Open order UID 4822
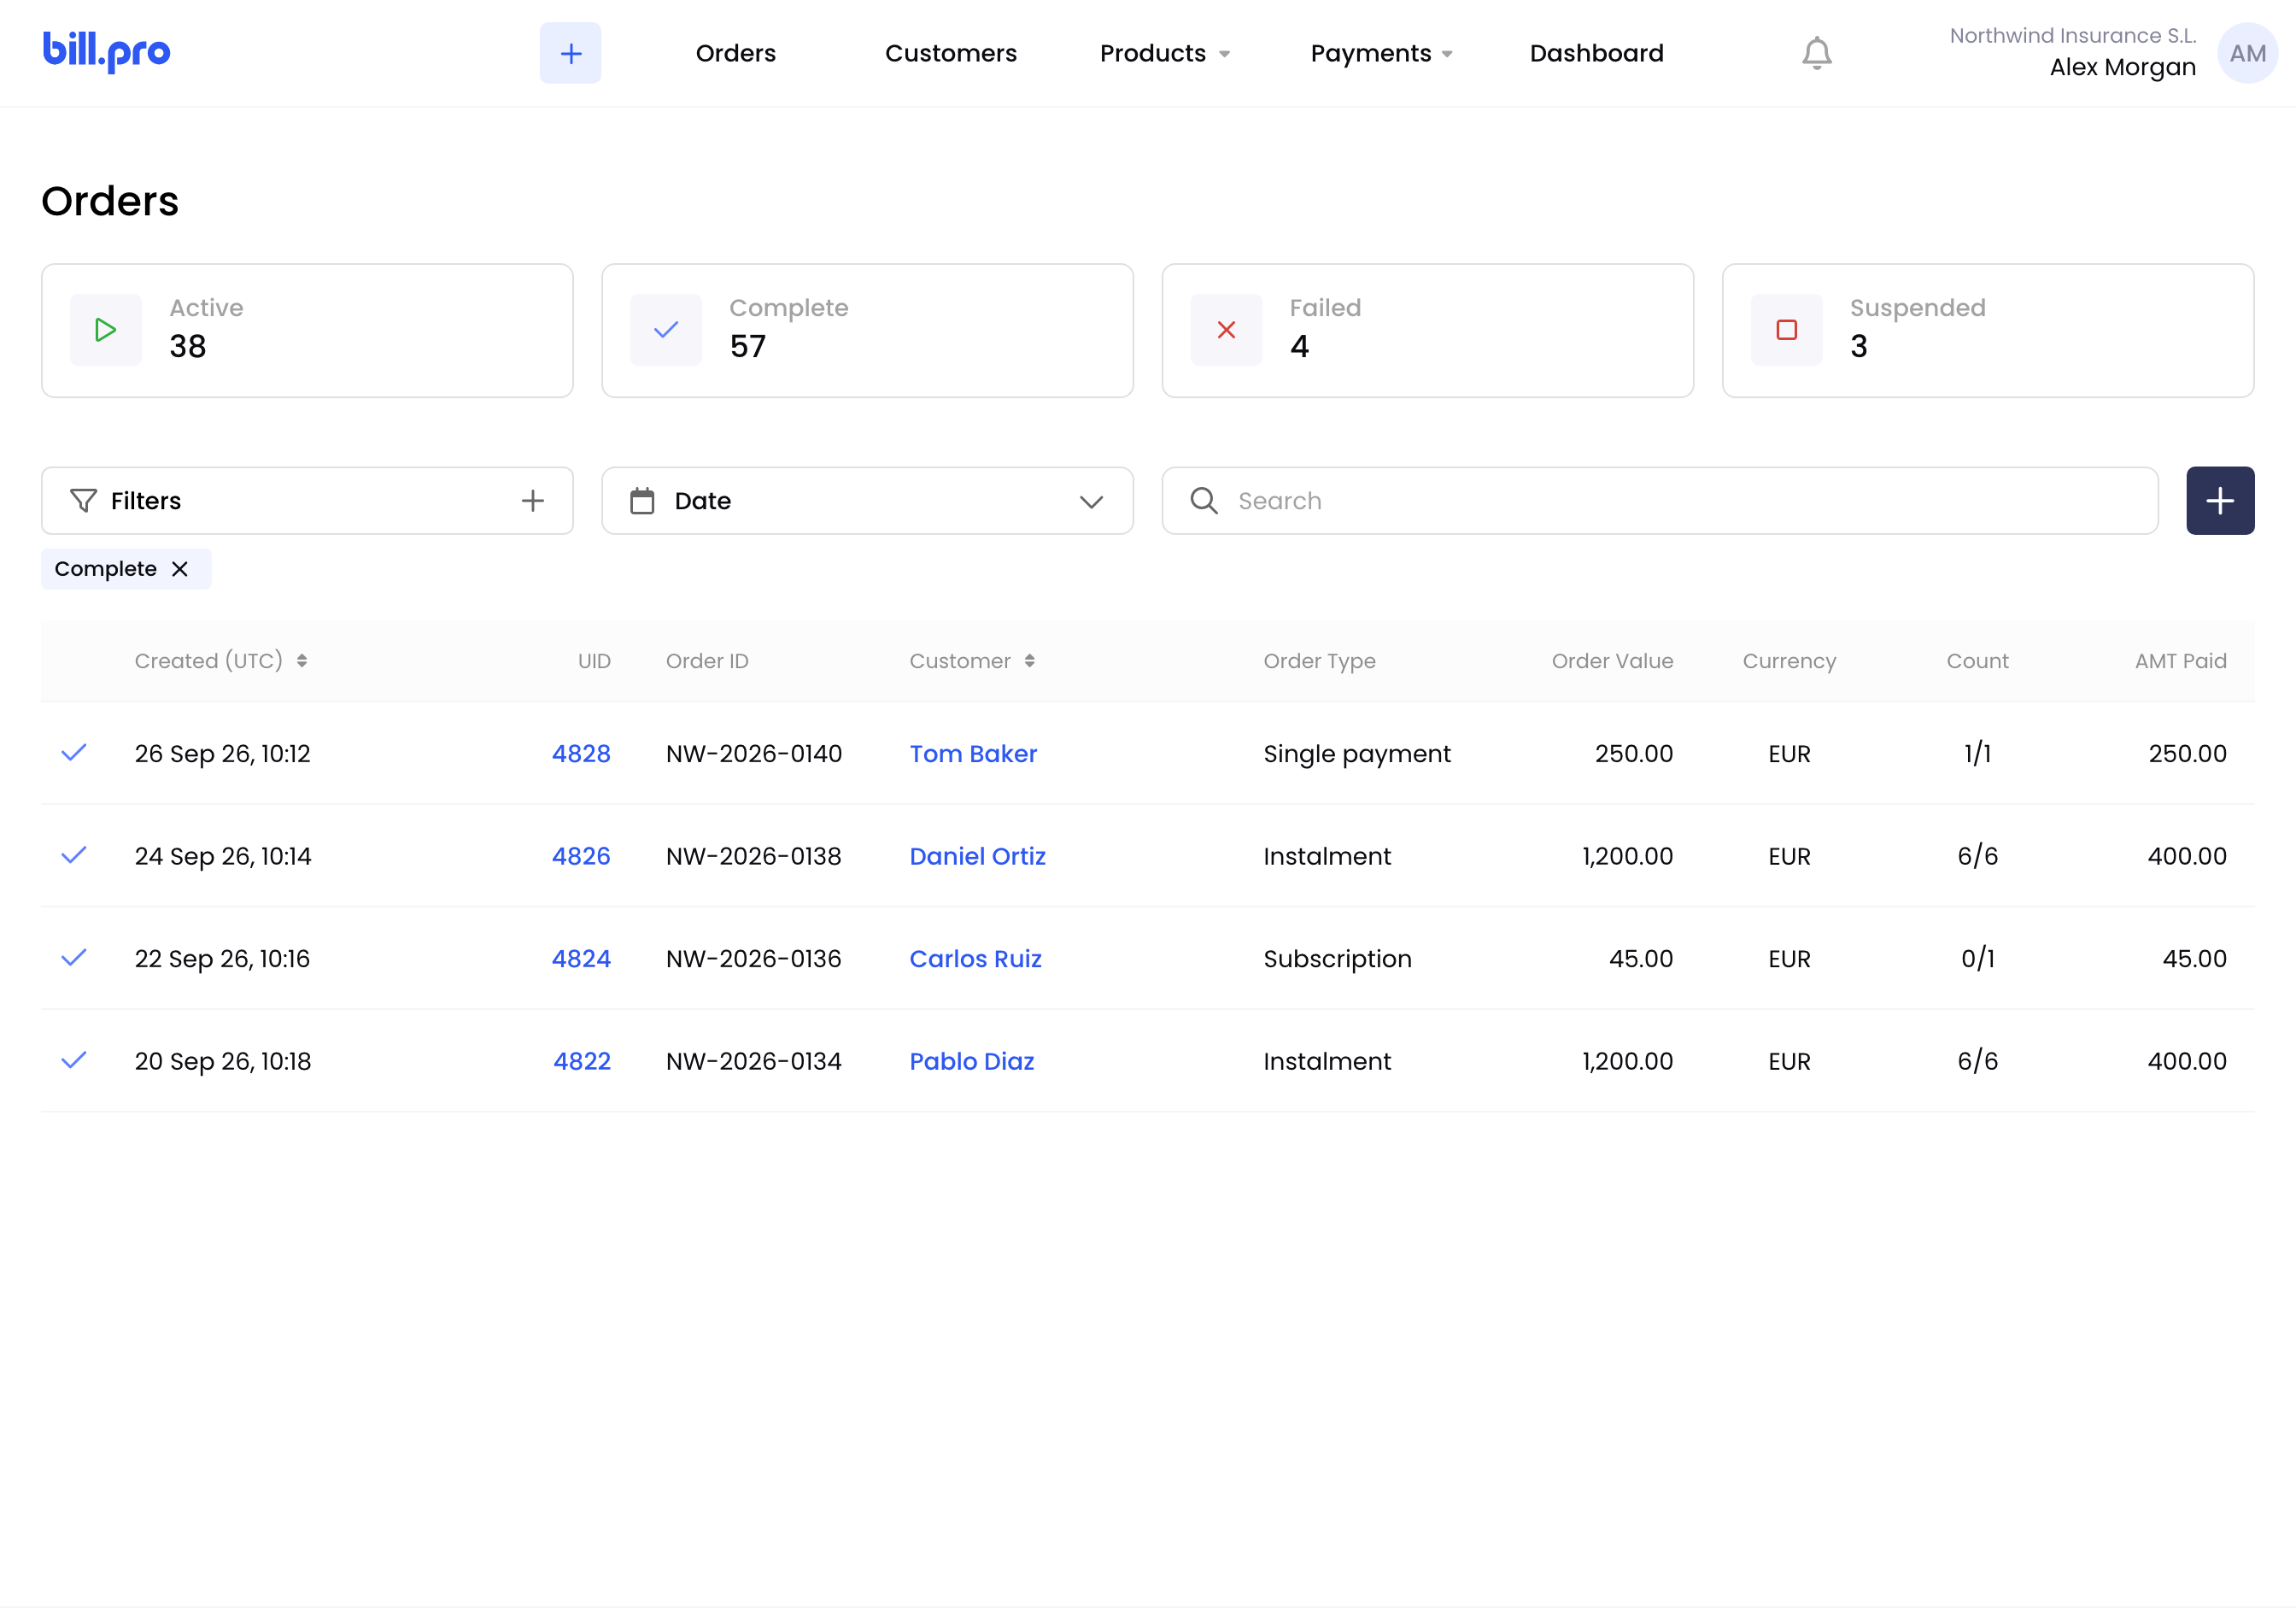2296x1620 pixels. [582, 1061]
